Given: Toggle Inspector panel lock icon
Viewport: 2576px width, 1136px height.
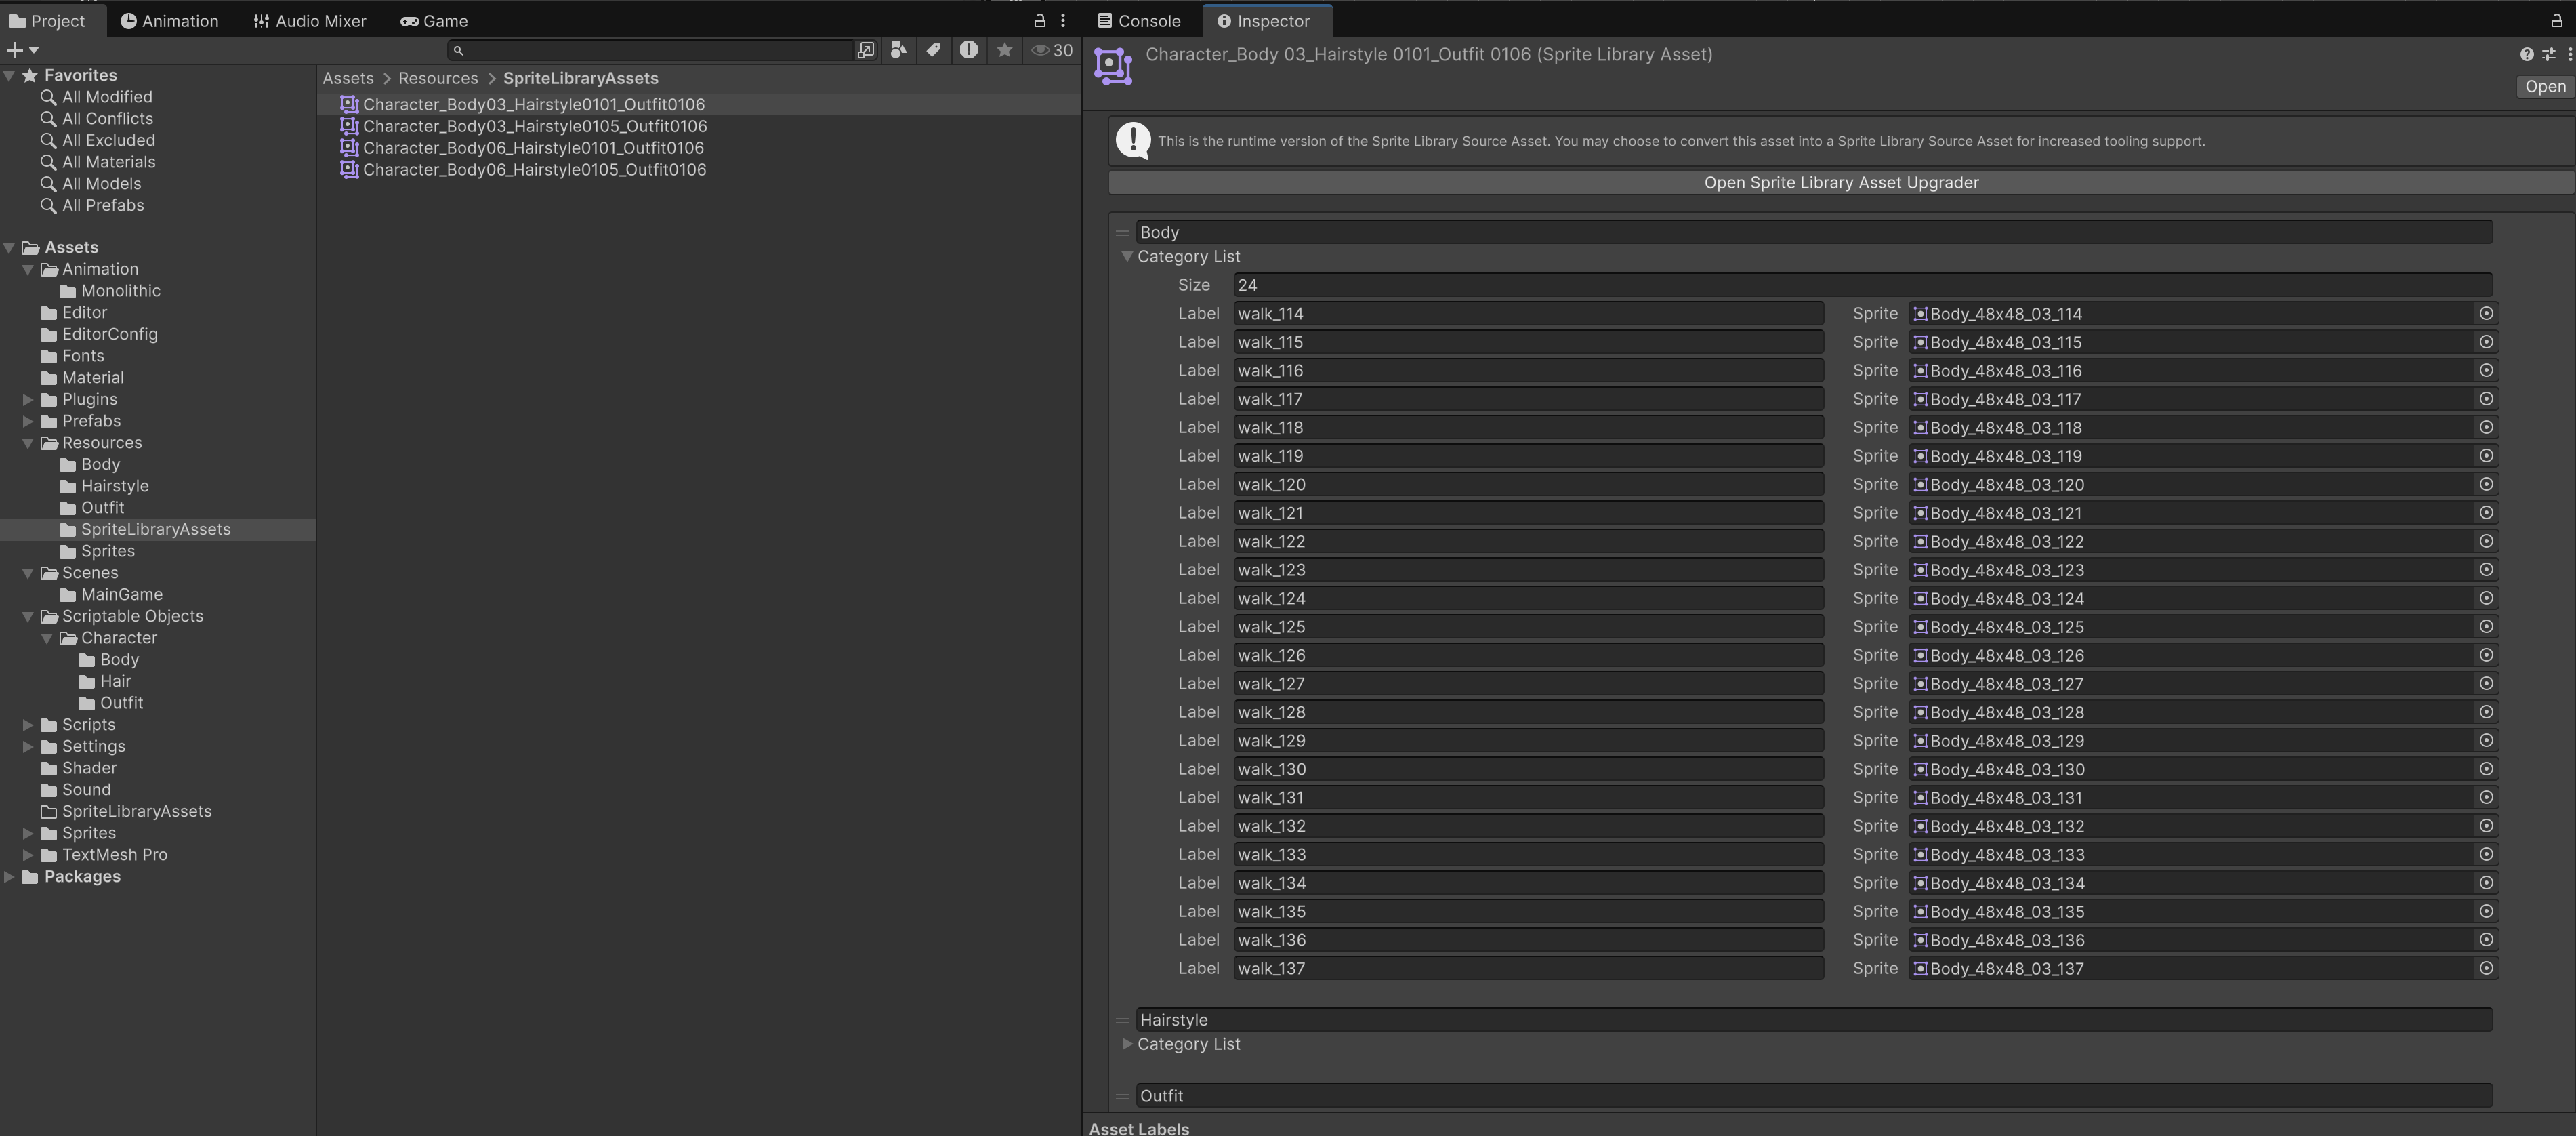Looking at the screenshot, I should pyautogui.click(x=2556, y=21).
